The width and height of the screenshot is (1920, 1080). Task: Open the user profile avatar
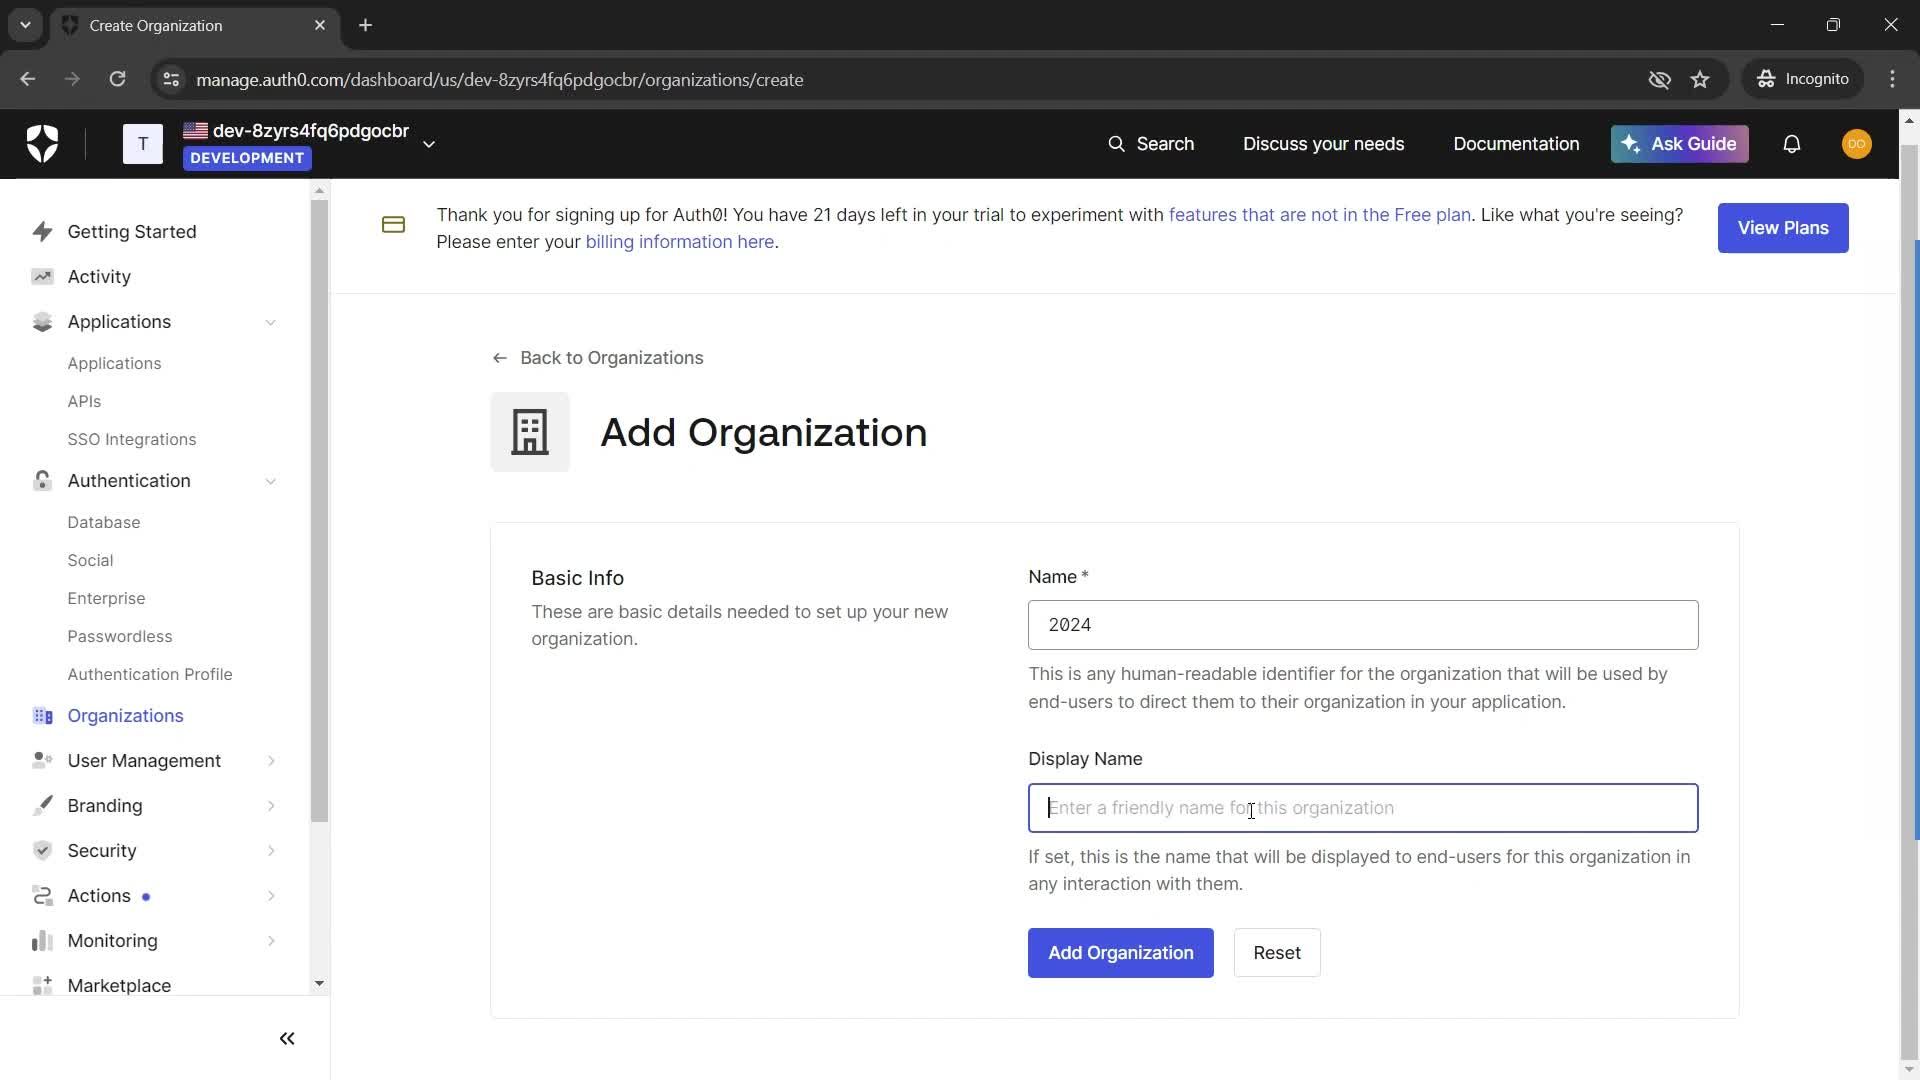(1857, 144)
